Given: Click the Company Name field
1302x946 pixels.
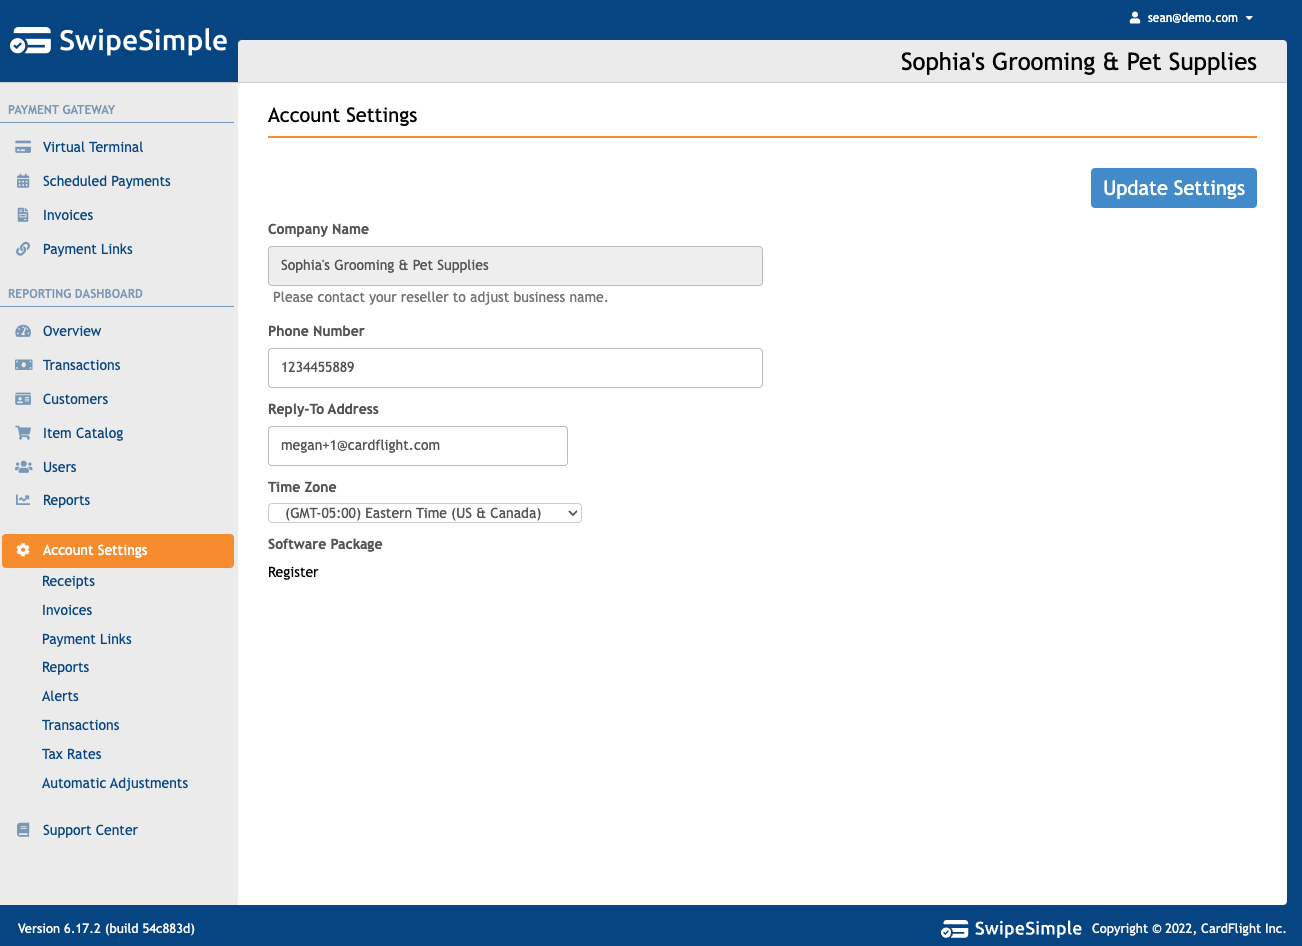Looking at the screenshot, I should click(515, 266).
